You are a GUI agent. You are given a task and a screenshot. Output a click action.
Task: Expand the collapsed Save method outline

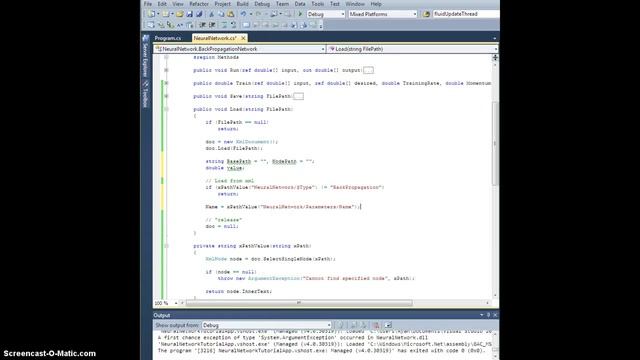tap(166, 96)
